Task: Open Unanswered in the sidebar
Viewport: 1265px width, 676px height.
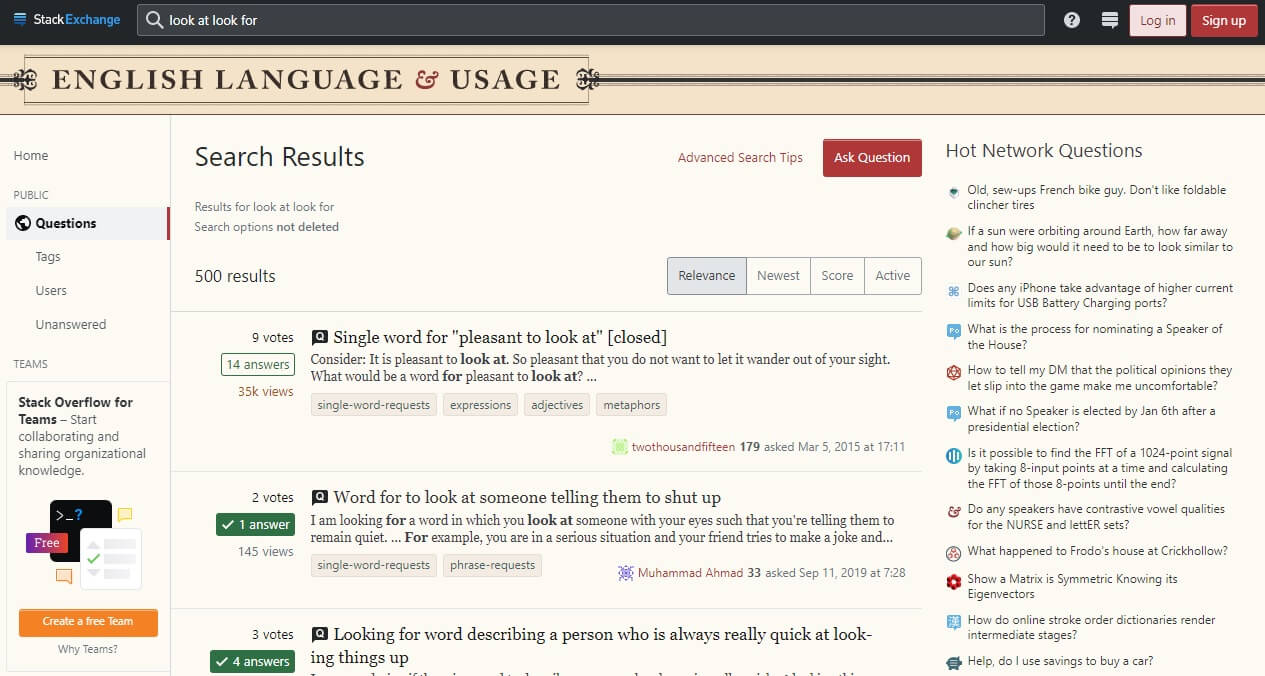Action: click(x=70, y=325)
